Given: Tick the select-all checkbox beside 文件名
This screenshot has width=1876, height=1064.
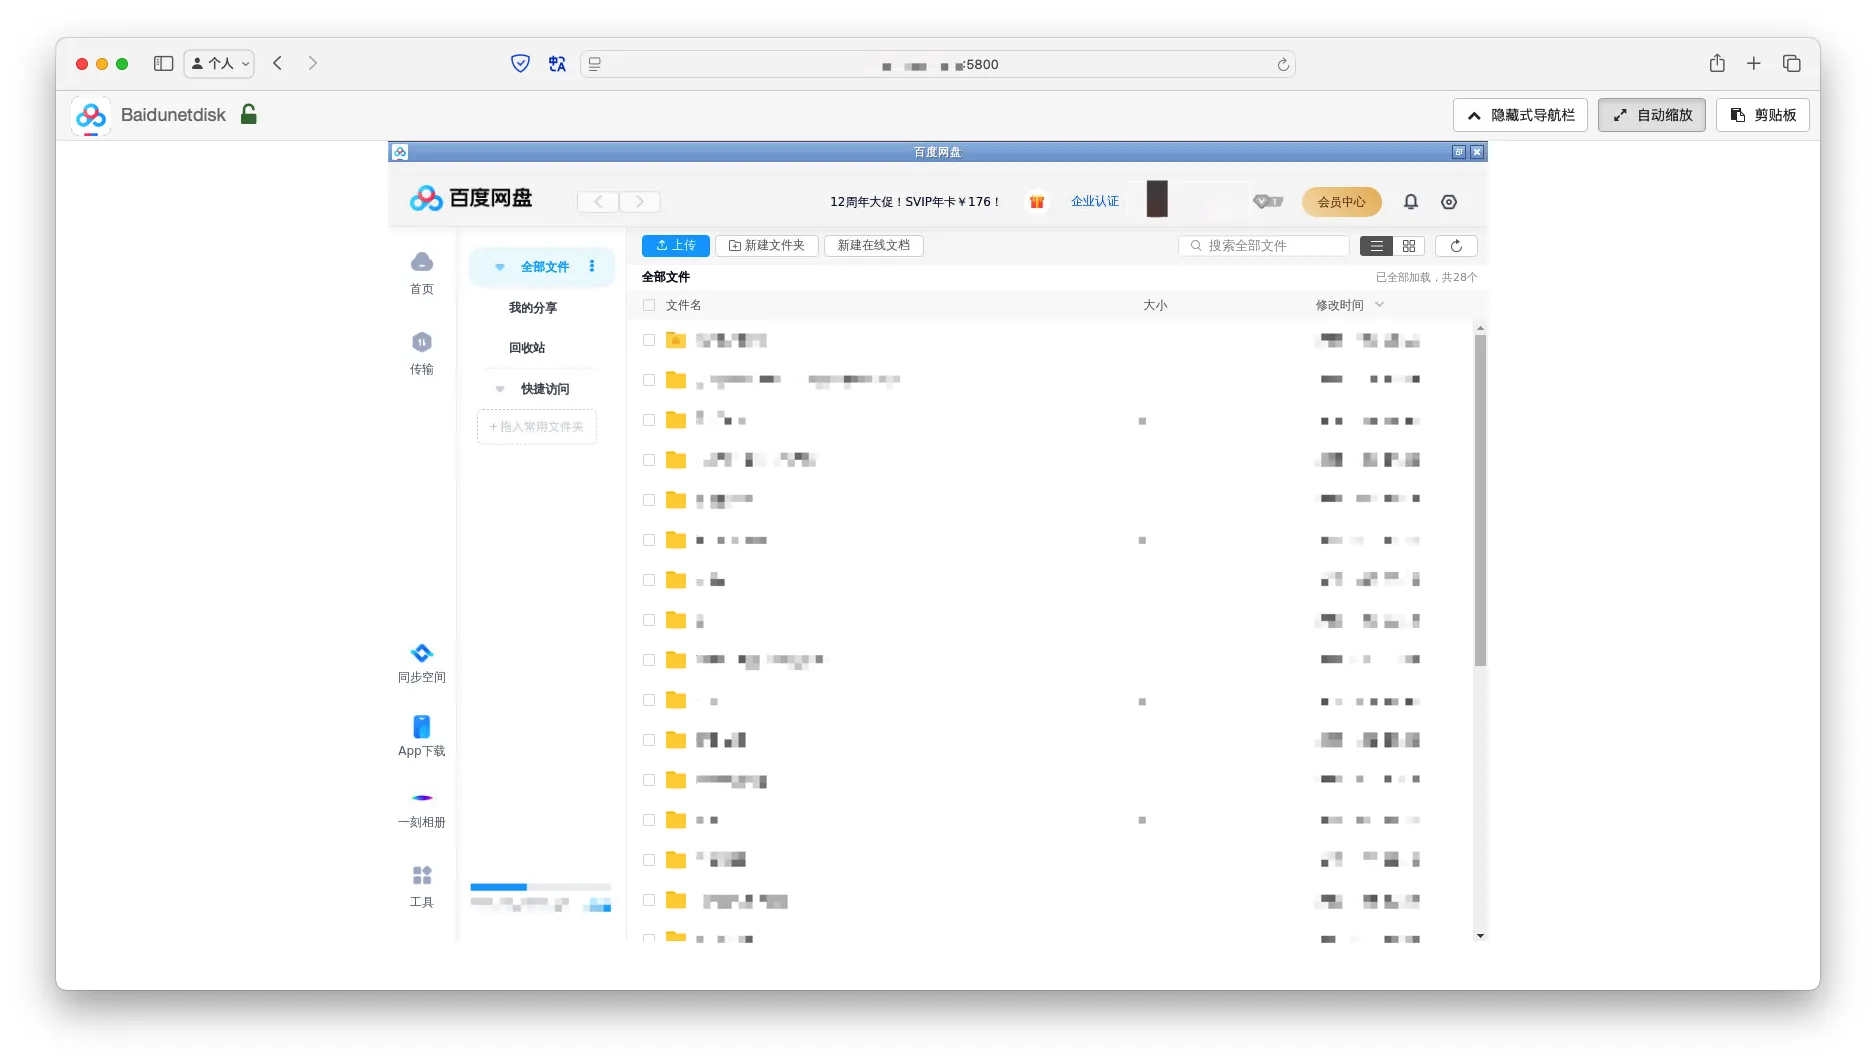Looking at the screenshot, I should coord(649,305).
